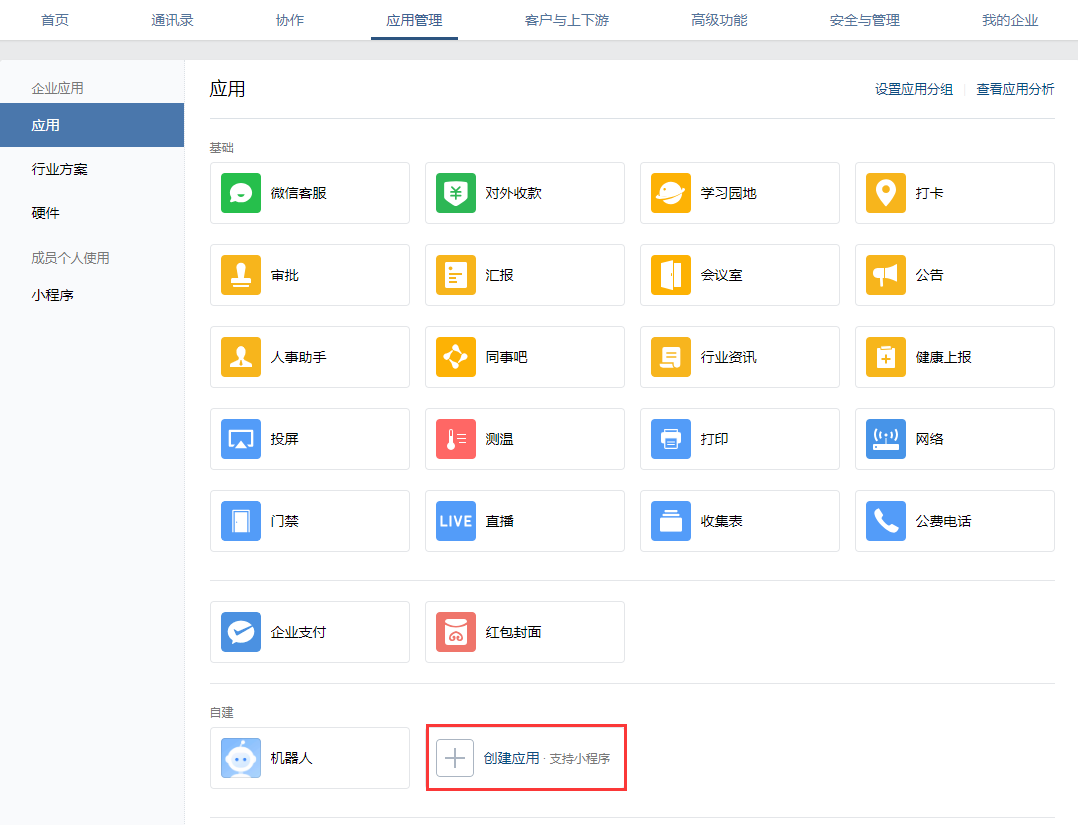Select 小程序 in the sidebar
This screenshot has height=825, width=1078.
53,295
